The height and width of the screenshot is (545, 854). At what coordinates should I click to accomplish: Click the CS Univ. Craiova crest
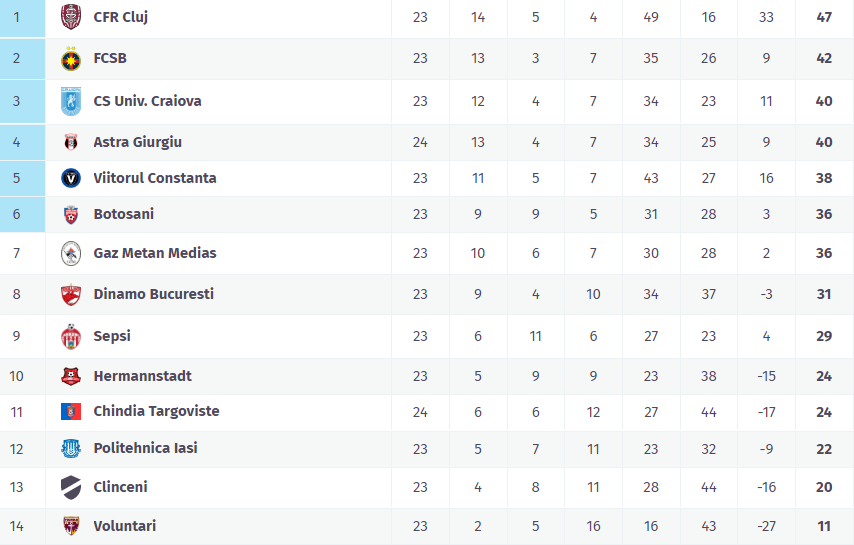[71, 101]
